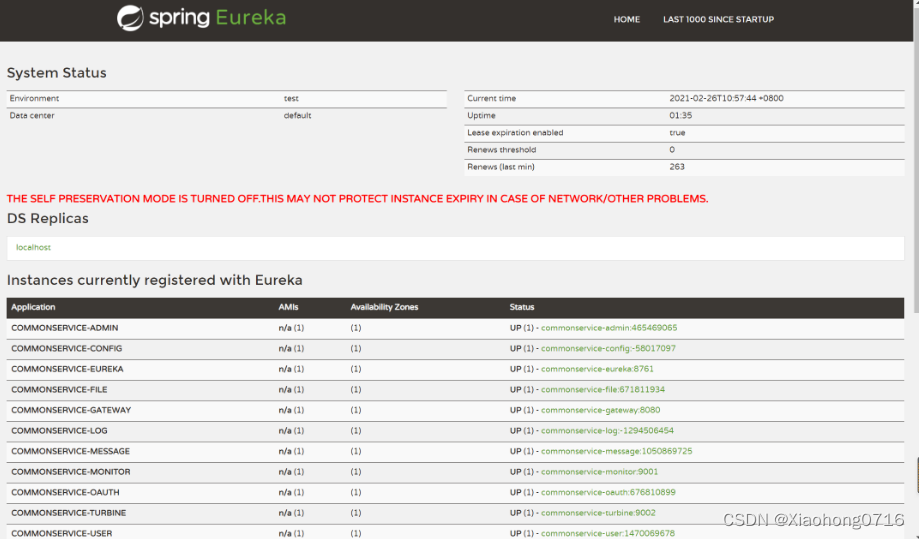Viewport: 919px width, 539px height.
Task: Open commonservice-file:671811934 instance link
Action: tap(603, 390)
